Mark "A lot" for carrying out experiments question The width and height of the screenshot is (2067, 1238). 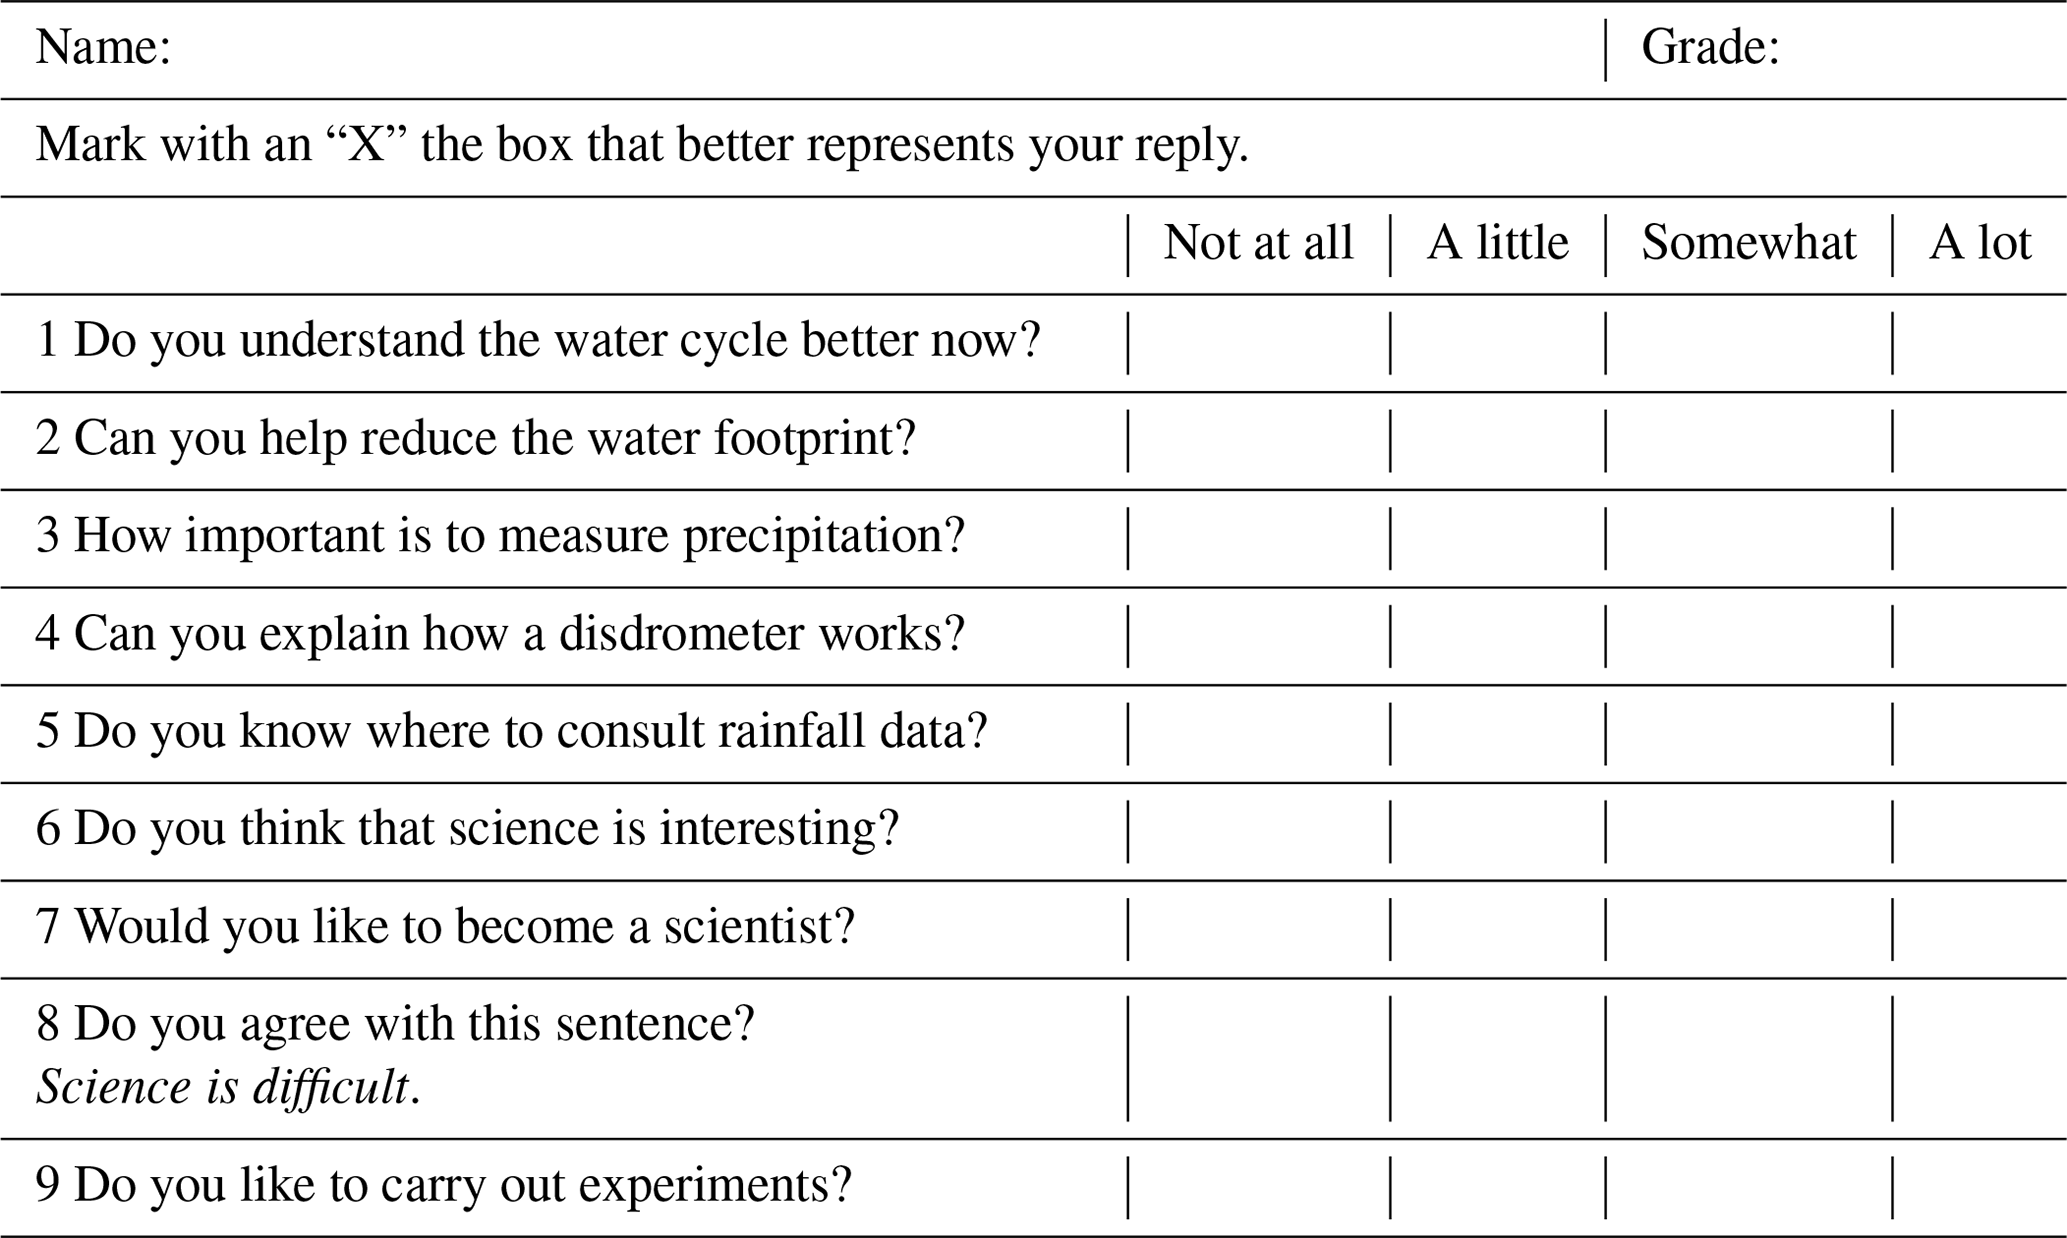[1979, 1187]
